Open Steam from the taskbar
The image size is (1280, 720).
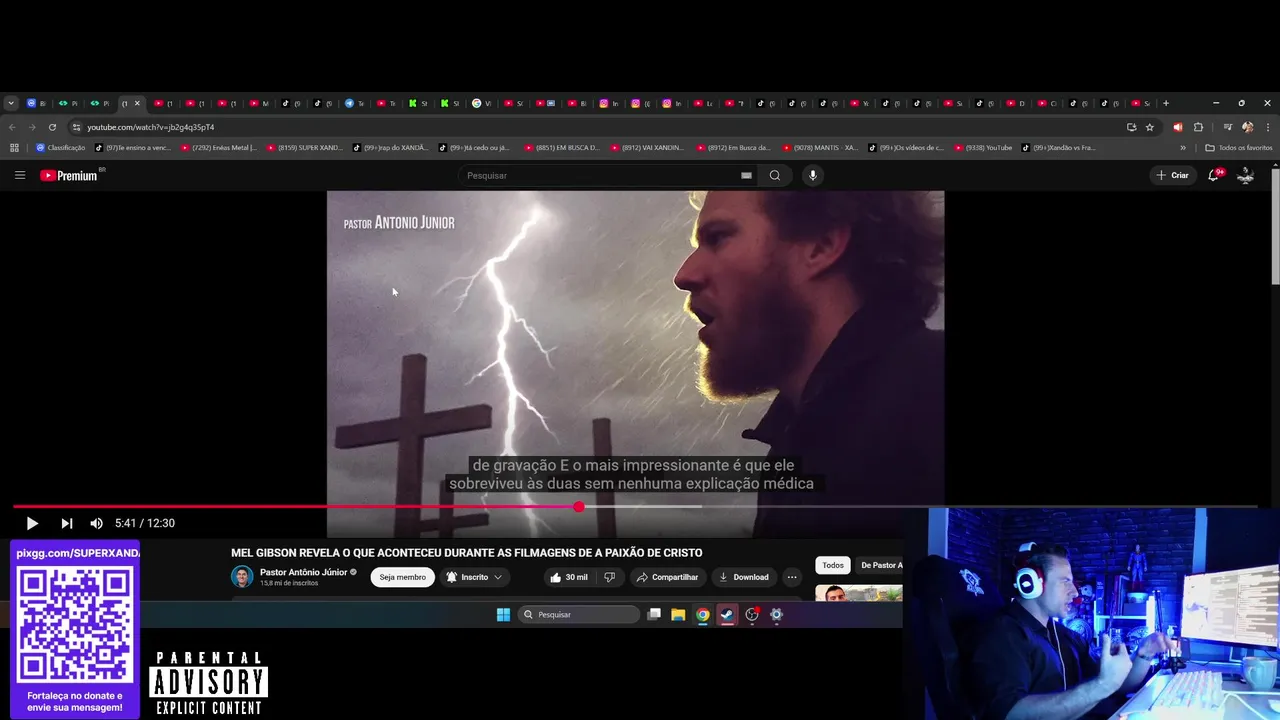pos(727,614)
